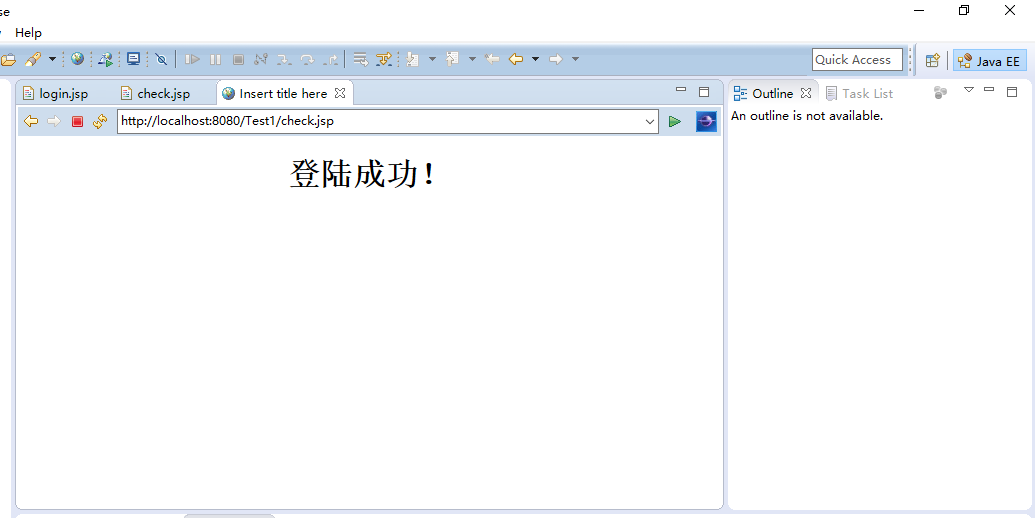Screen dimensions: 1035x518
Task: Click Last Edit Location toolbar icon
Action: coord(492,59)
